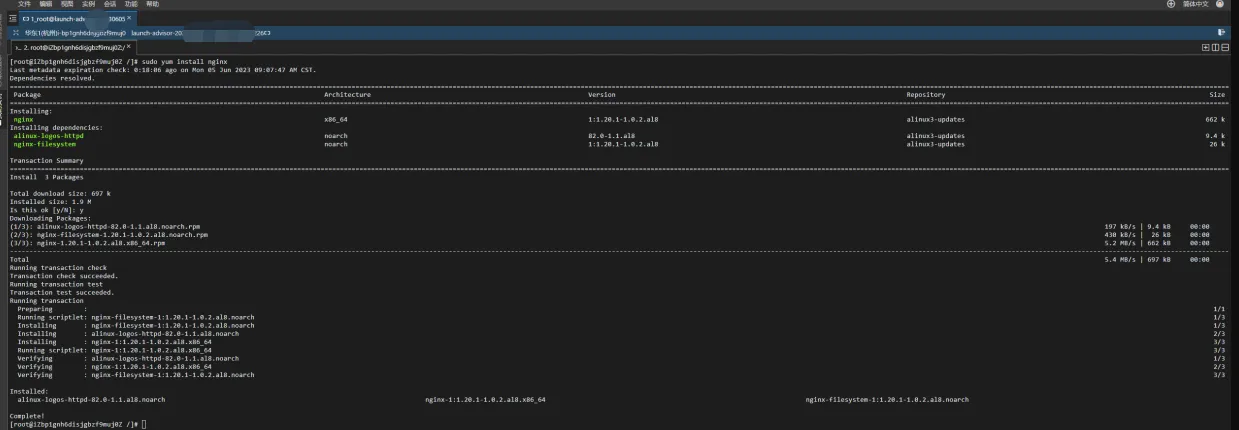This screenshot has height=430, width=1239.
Task: Close the 2. root@iZbp1gnh6disjgbzf9muj0Z terminal tab
Action: 129,46
